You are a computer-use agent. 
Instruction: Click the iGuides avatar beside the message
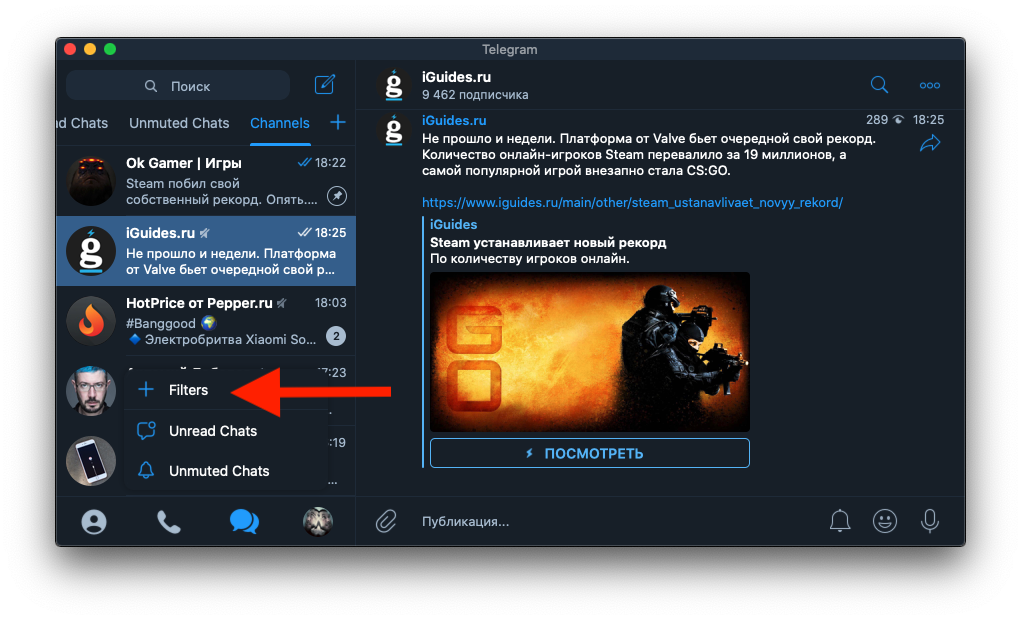[x=394, y=129]
